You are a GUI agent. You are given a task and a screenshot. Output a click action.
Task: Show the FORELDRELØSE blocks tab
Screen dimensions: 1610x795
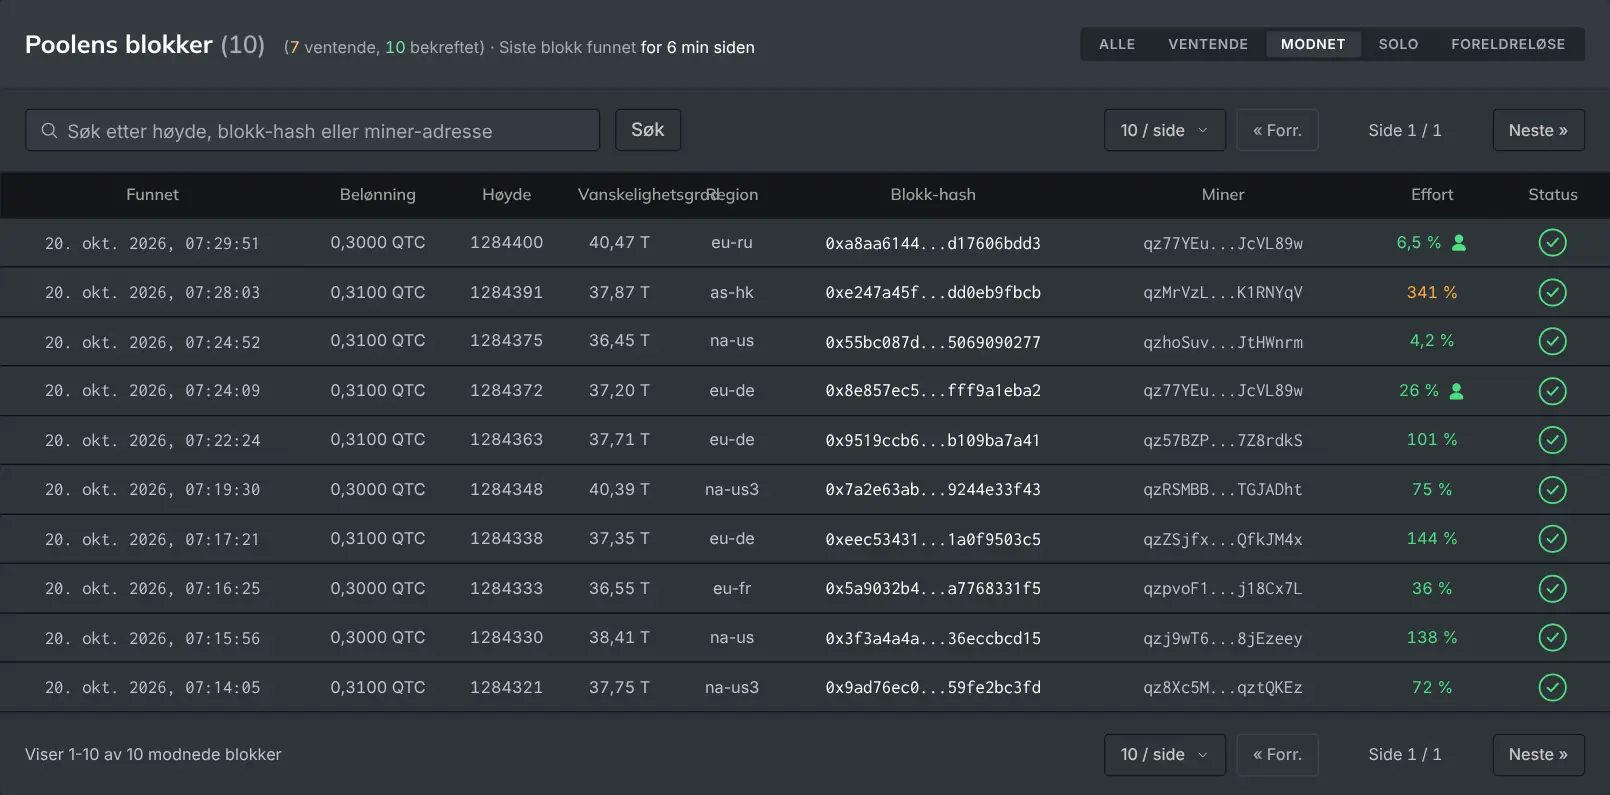(x=1508, y=44)
